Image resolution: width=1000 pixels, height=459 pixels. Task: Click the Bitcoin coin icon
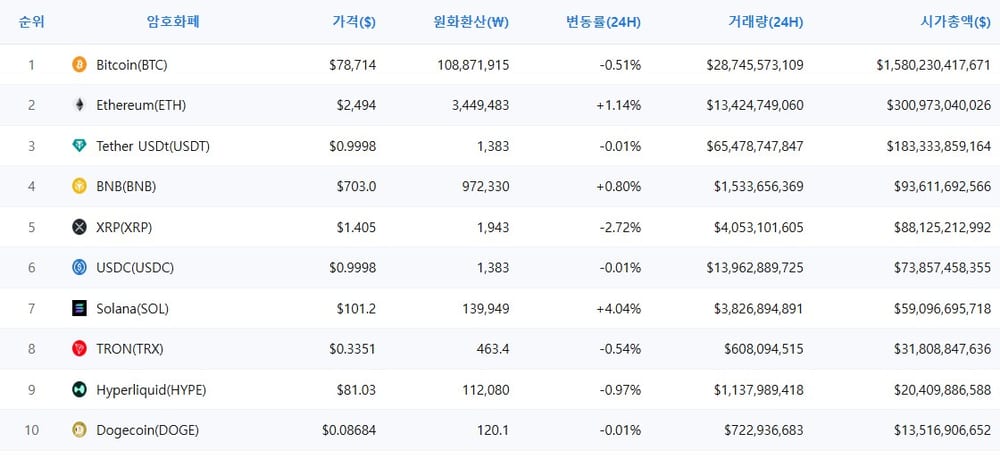tap(79, 64)
